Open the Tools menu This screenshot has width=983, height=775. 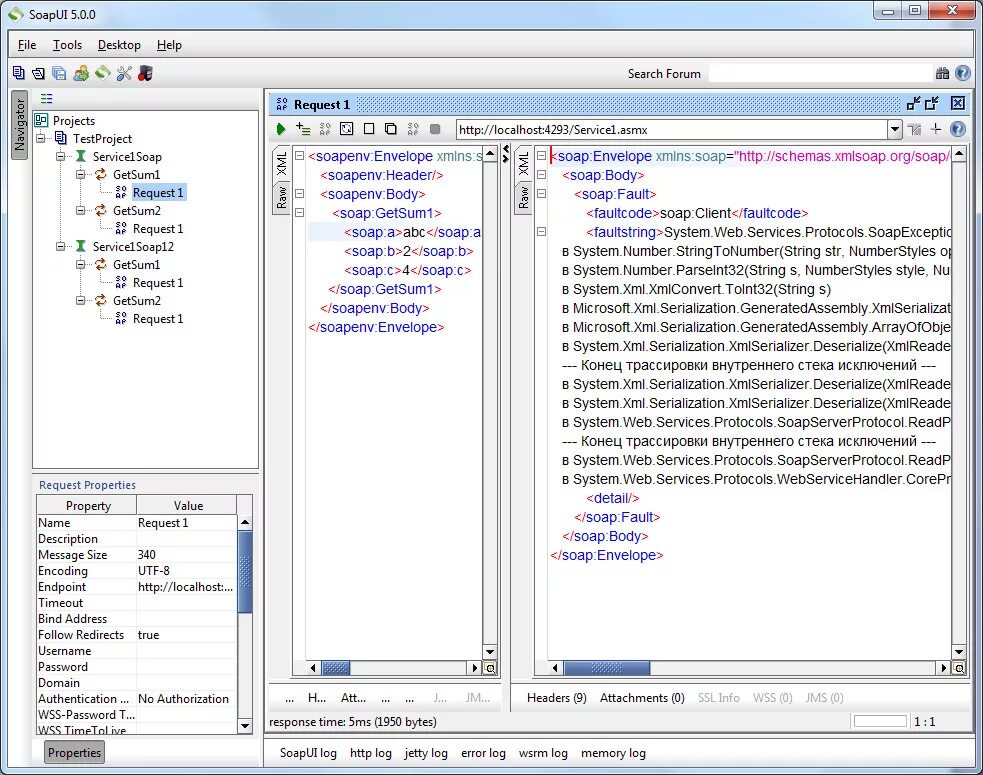(x=66, y=45)
